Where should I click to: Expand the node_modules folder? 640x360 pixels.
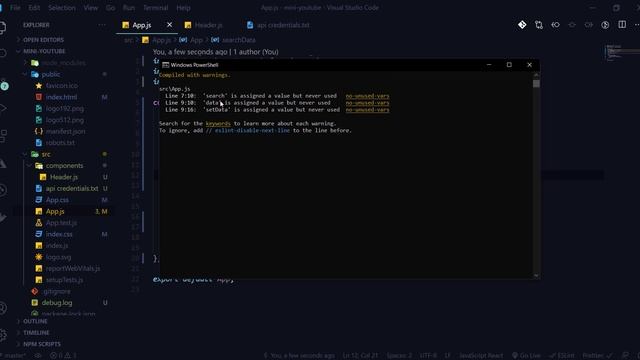tap(64, 63)
